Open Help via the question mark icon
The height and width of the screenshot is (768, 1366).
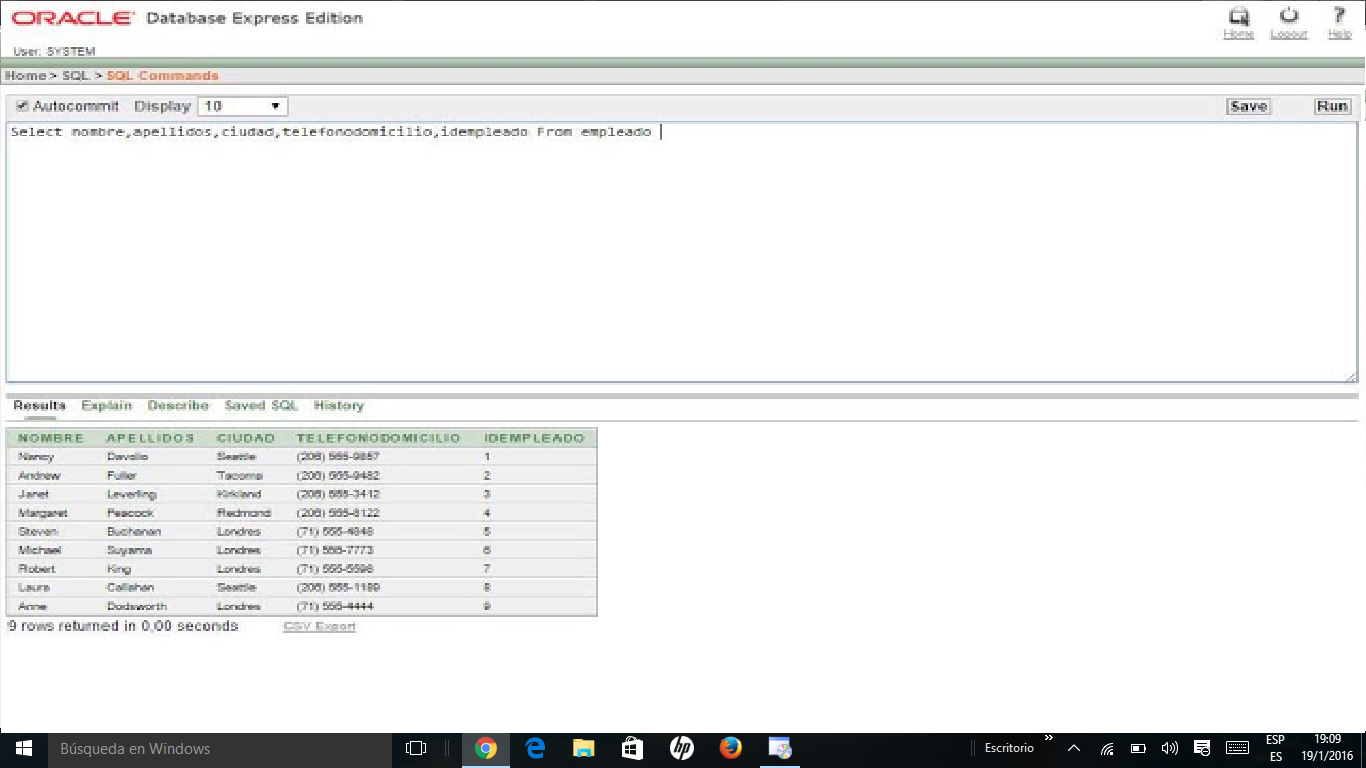pyautogui.click(x=1339, y=22)
